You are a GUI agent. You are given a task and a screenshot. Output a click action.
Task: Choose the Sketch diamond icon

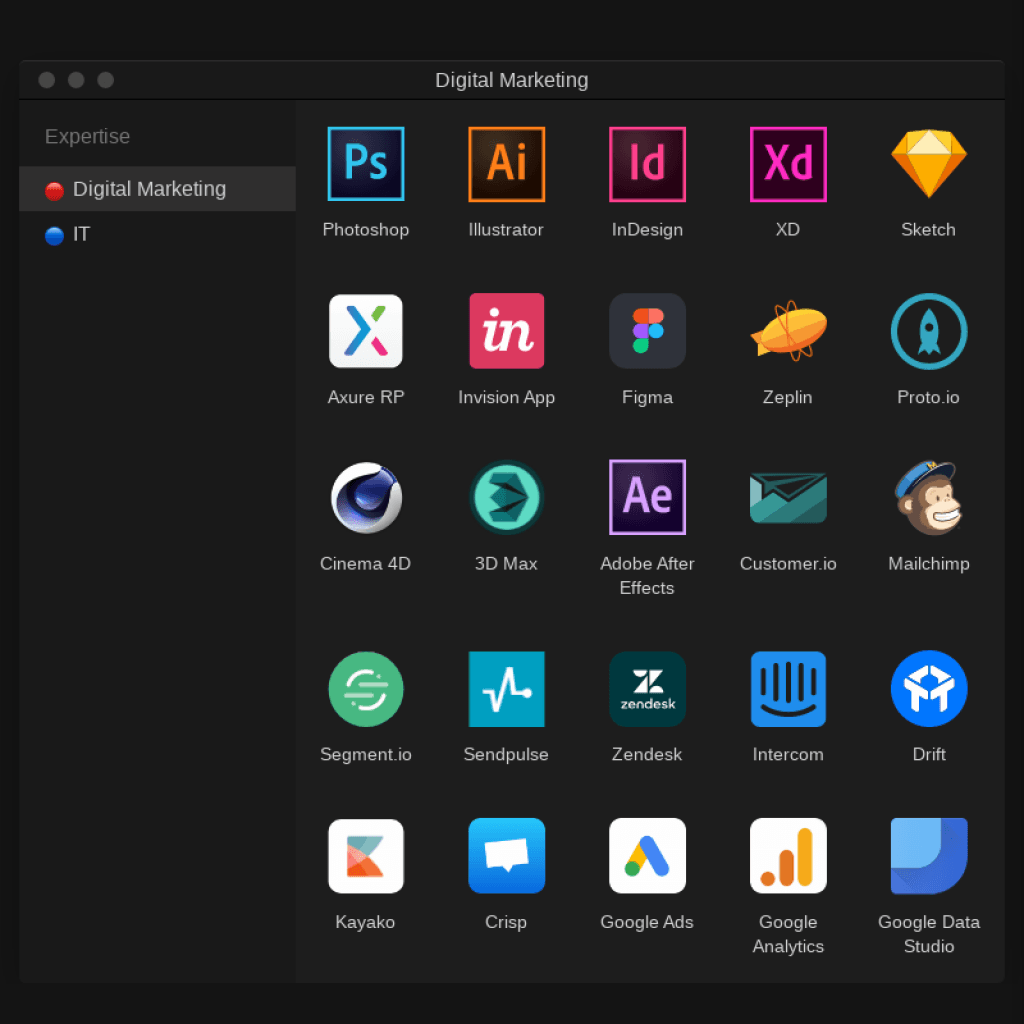coord(929,163)
